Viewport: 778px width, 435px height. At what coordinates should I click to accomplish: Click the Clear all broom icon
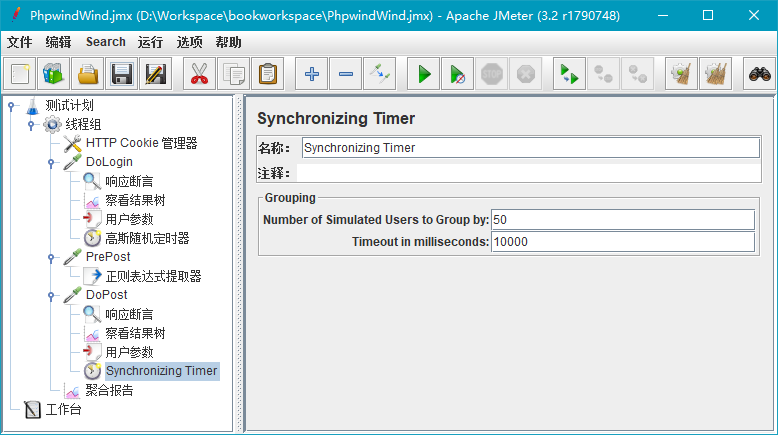pyautogui.click(x=715, y=74)
